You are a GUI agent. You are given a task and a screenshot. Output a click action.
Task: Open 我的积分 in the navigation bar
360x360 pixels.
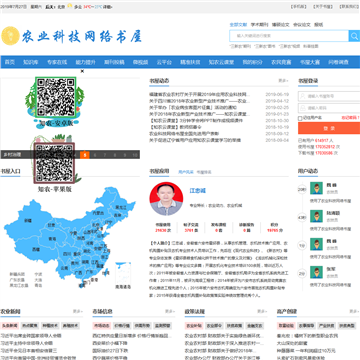coord(252,62)
